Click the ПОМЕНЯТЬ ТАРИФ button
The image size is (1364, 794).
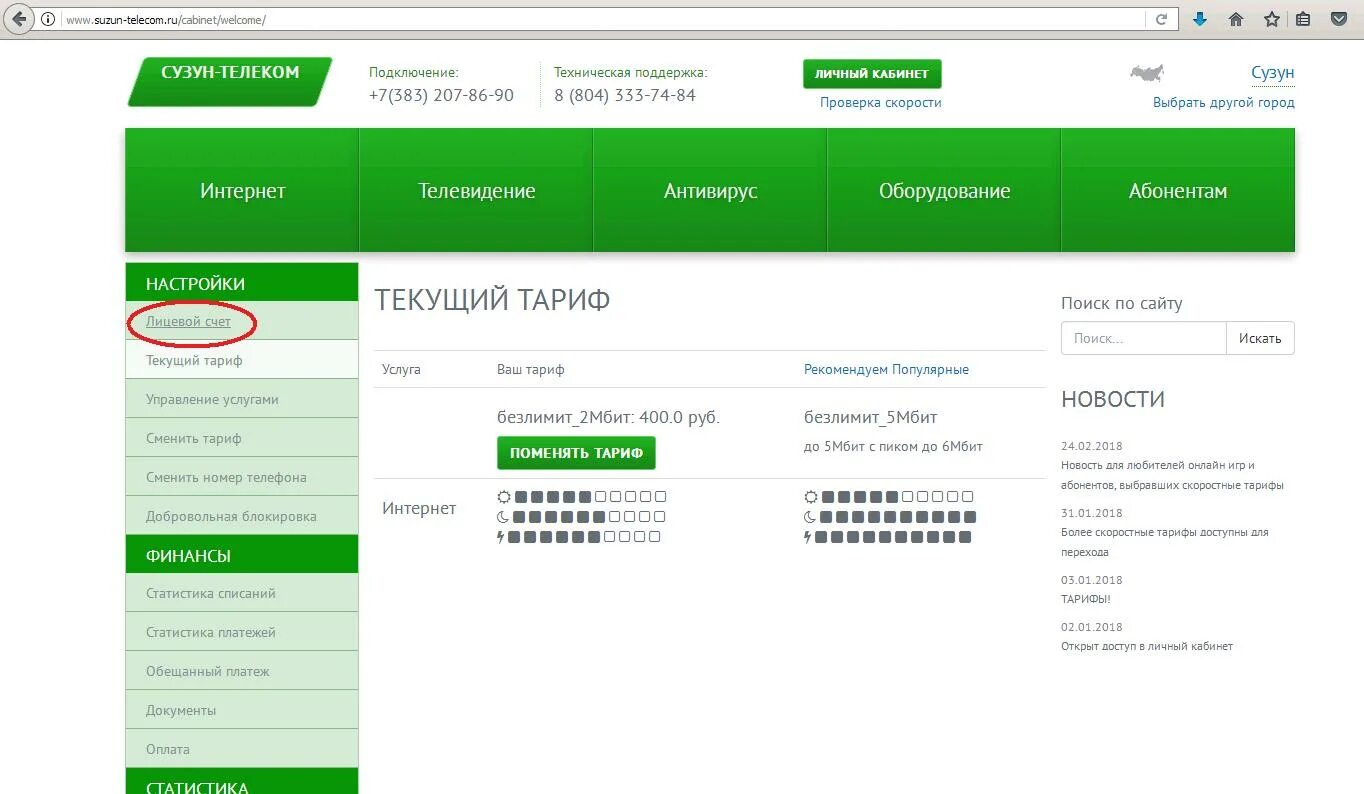click(575, 452)
